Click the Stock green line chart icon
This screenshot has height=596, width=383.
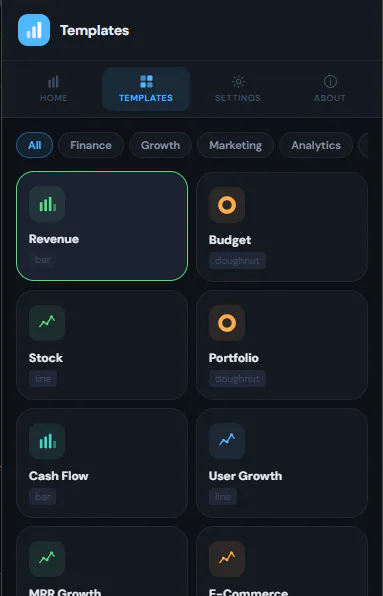point(47,322)
